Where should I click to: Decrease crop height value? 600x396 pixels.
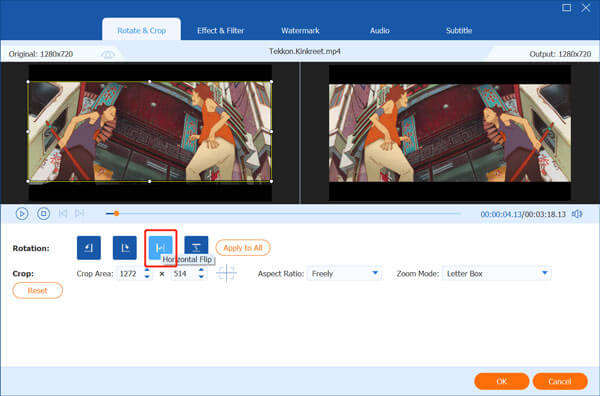click(x=201, y=277)
